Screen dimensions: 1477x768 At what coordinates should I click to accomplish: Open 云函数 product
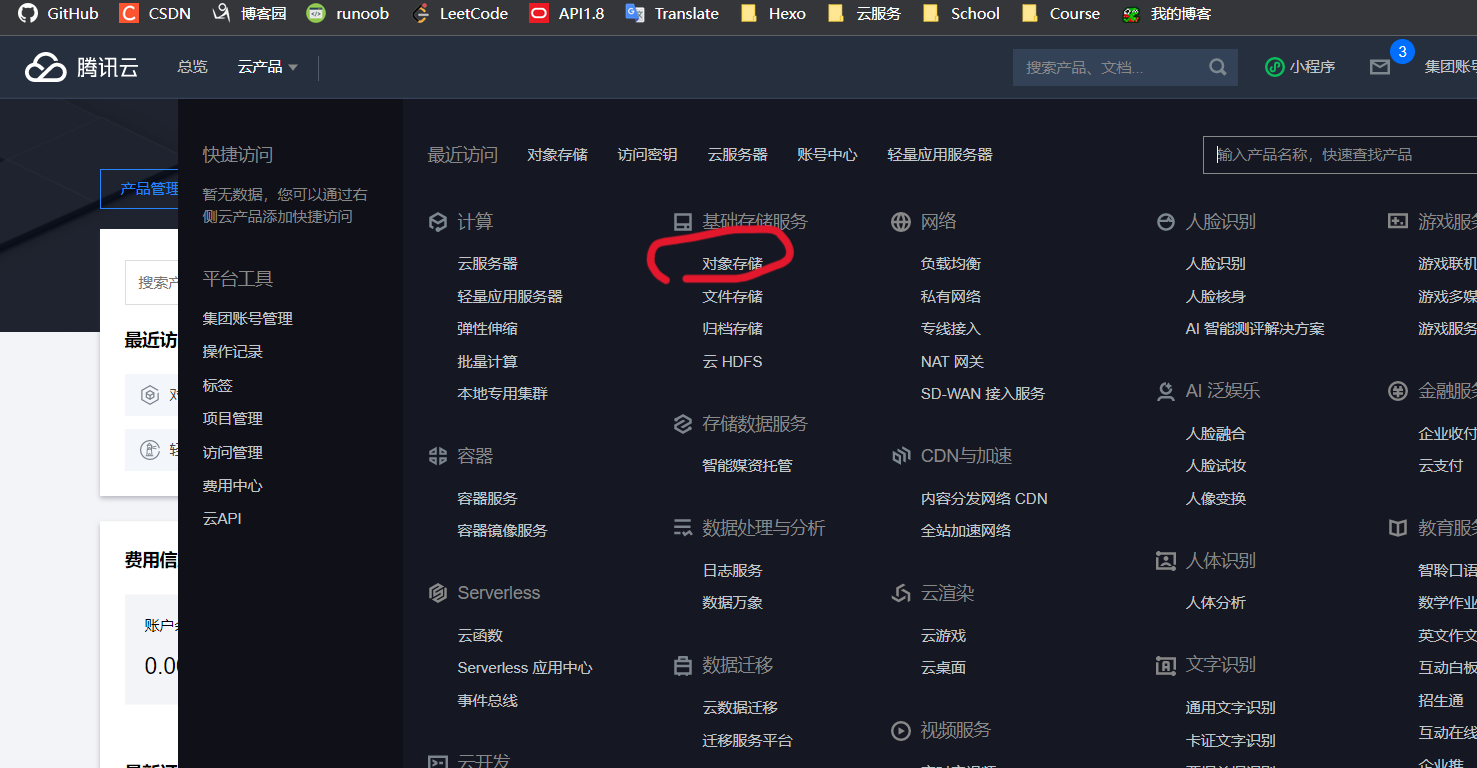coord(480,636)
